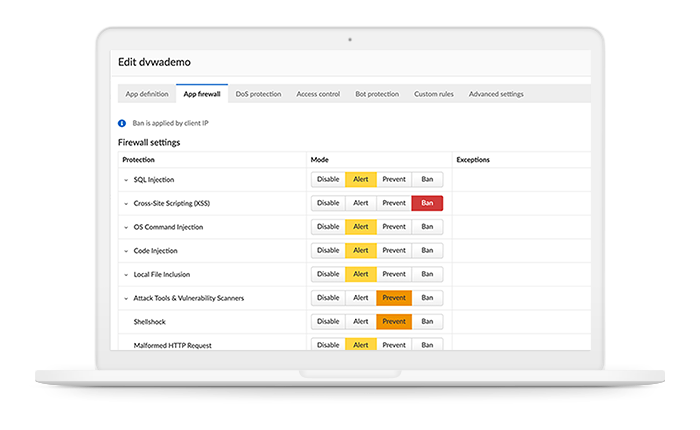This screenshot has height=430, width=700.
Task: Expand the OS Command Injection row
Action: point(126,227)
